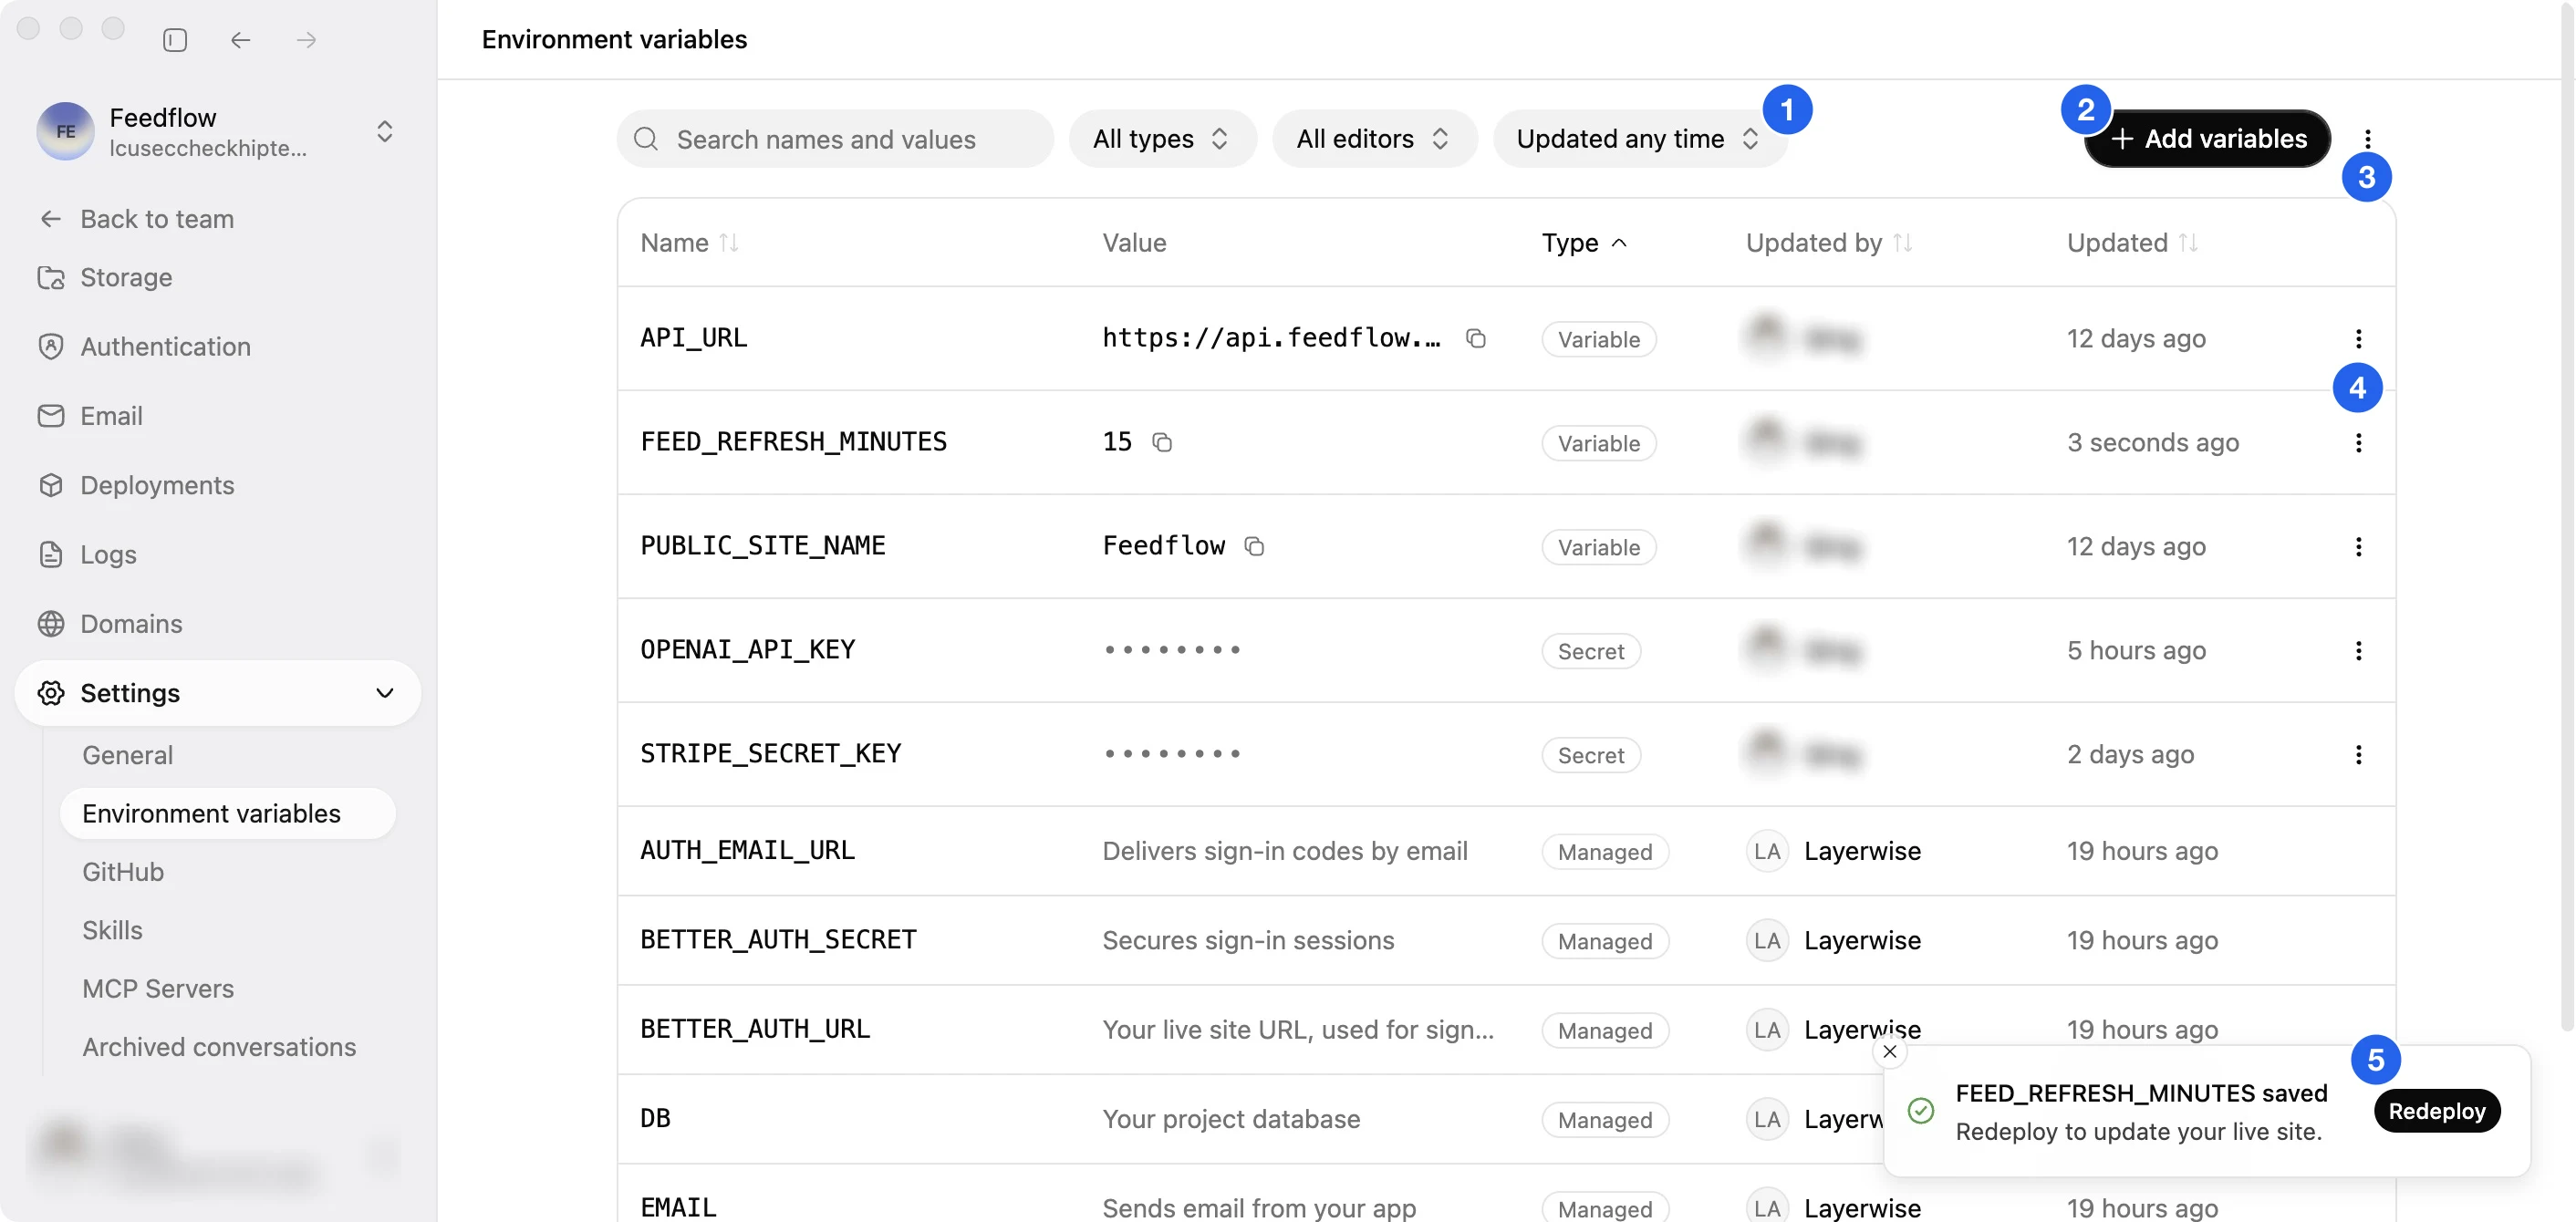This screenshot has height=1222, width=2576.
Task: Open the All types filter dropdown
Action: pos(1162,139)
